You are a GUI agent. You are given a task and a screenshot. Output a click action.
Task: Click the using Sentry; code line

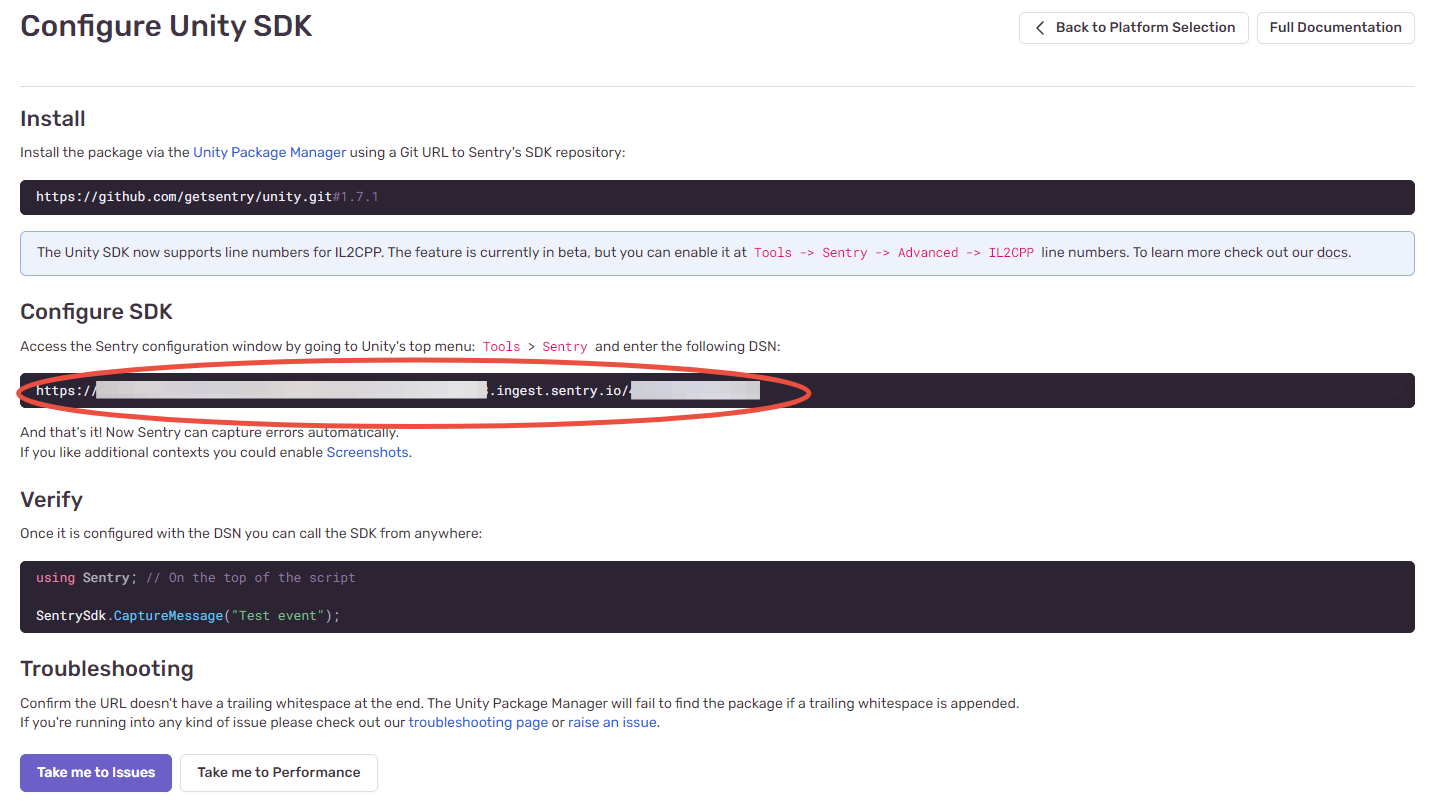point(87,578)
